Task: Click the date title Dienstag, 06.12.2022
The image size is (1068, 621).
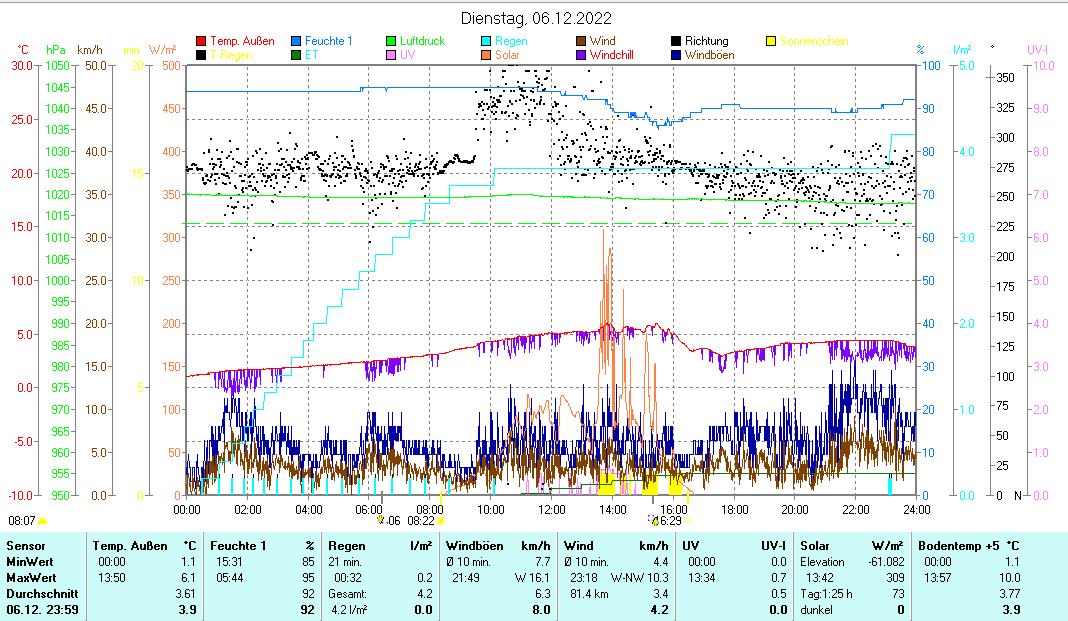Action: tap(537, 18)
